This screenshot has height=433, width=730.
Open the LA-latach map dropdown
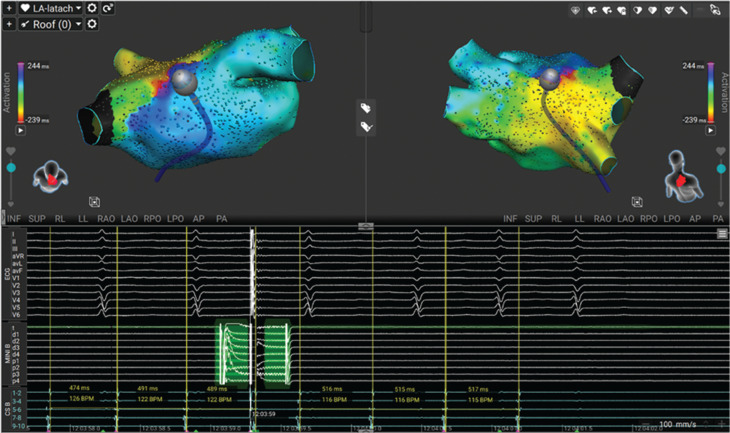pyautogui.click(x=78, y=8)
